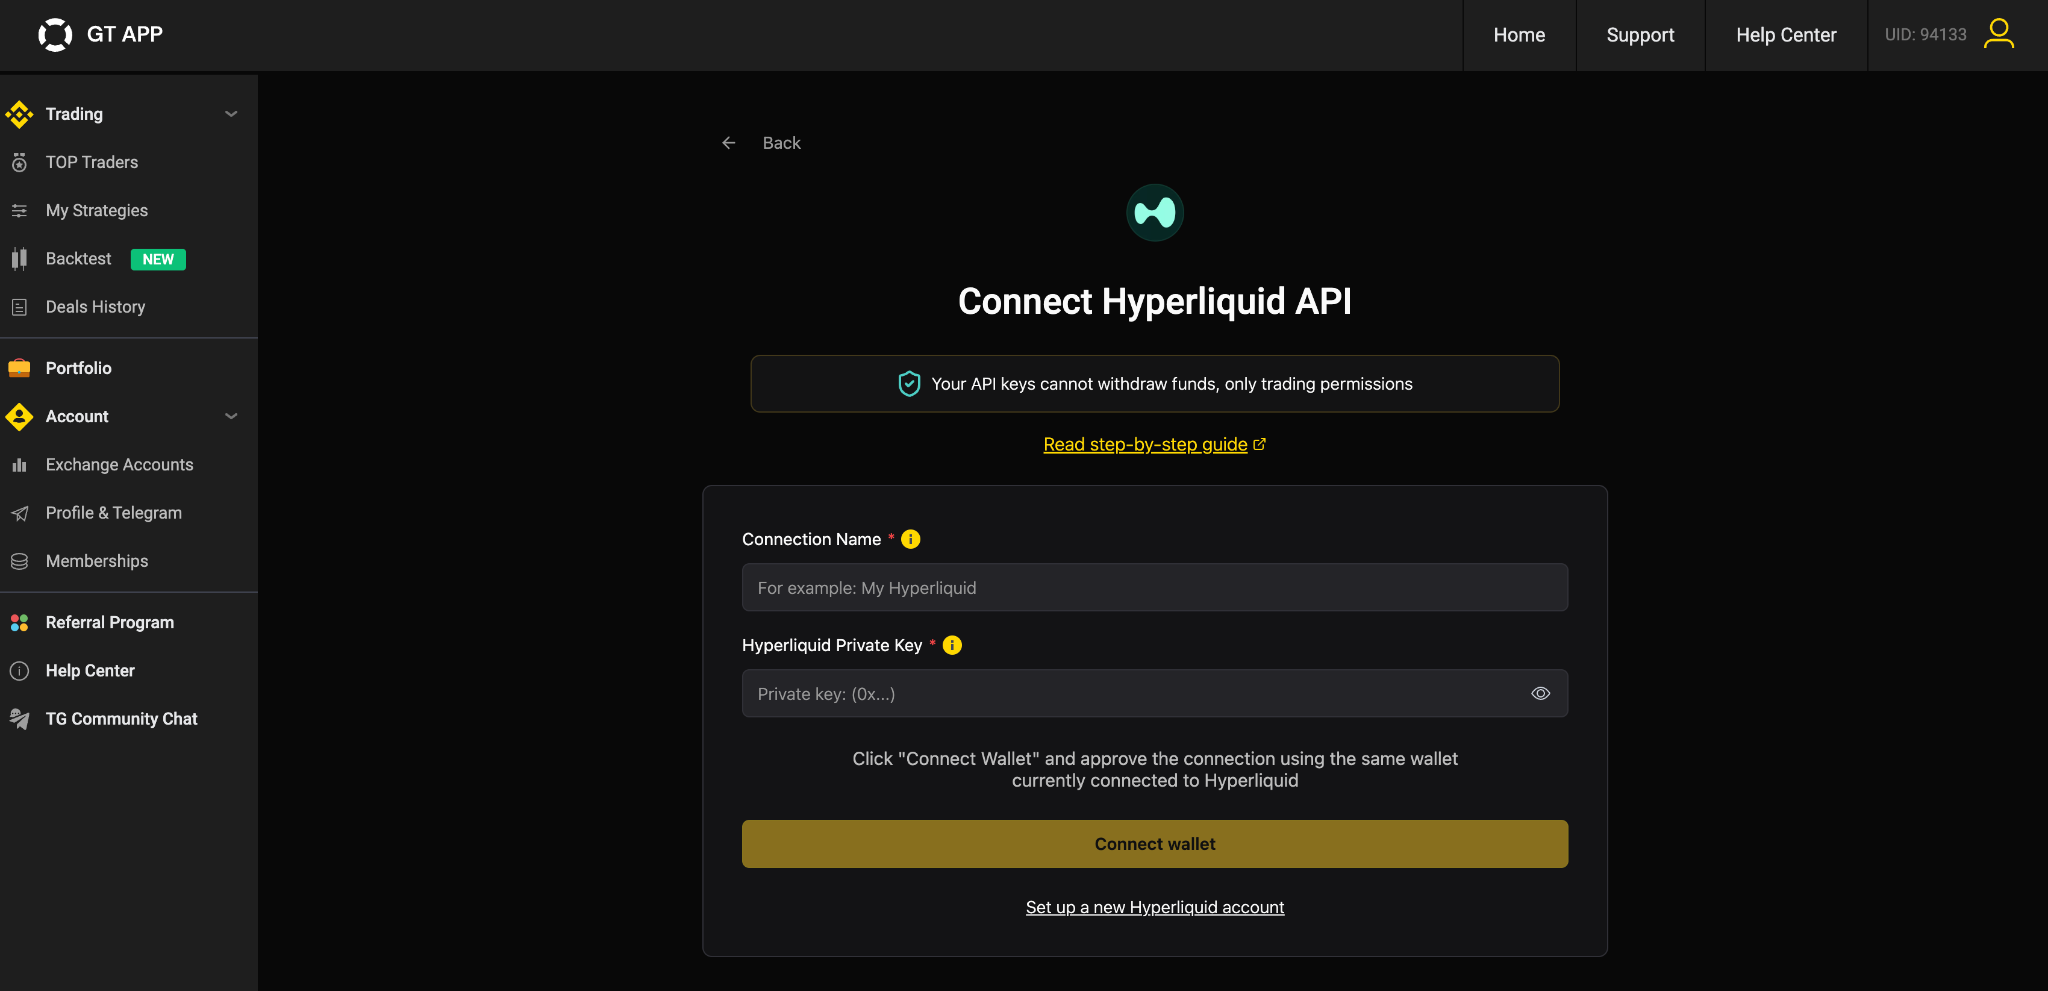
Task: Open Help Center in top navigation
Action: 1786,35
